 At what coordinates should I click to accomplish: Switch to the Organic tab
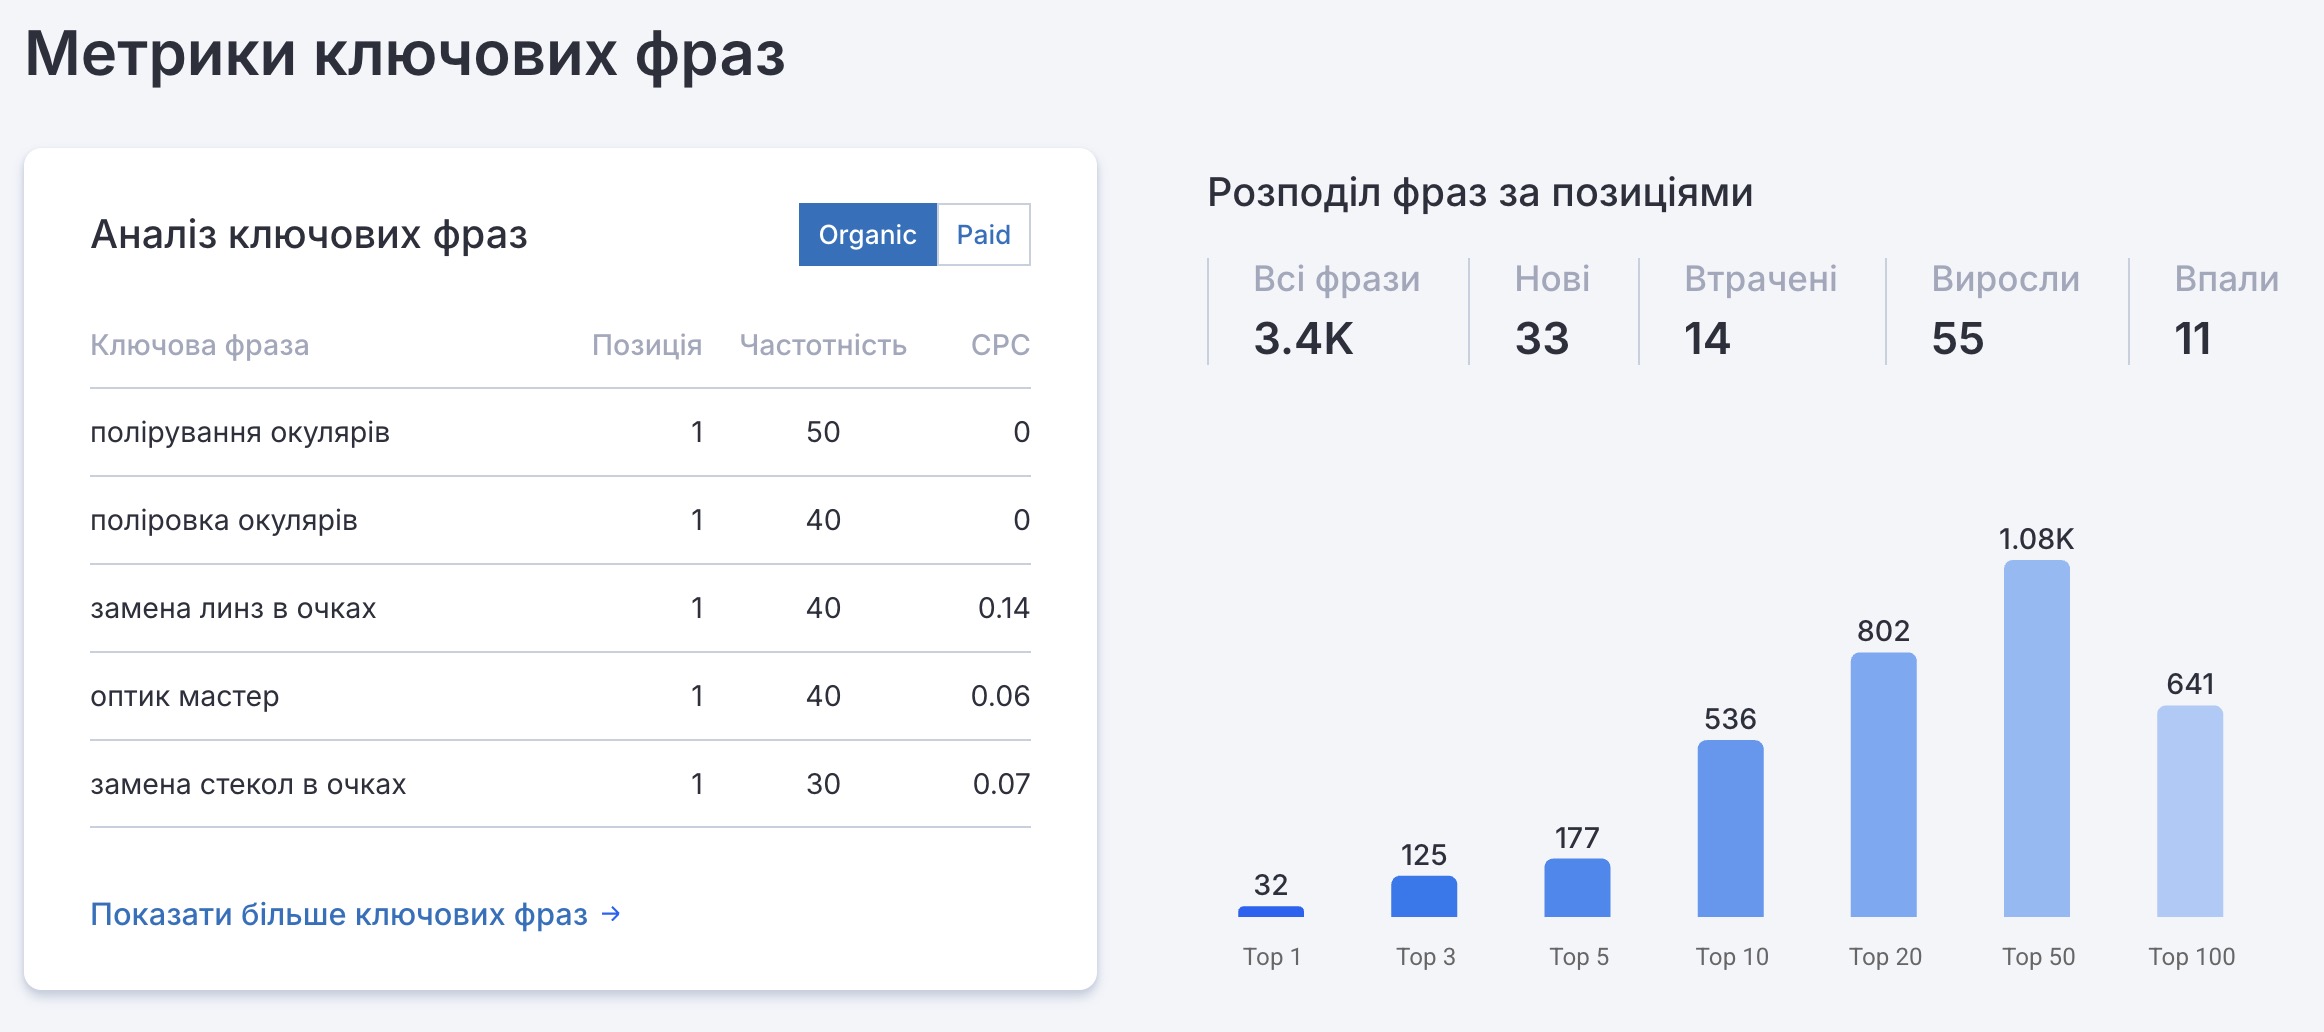coord(867,235)
